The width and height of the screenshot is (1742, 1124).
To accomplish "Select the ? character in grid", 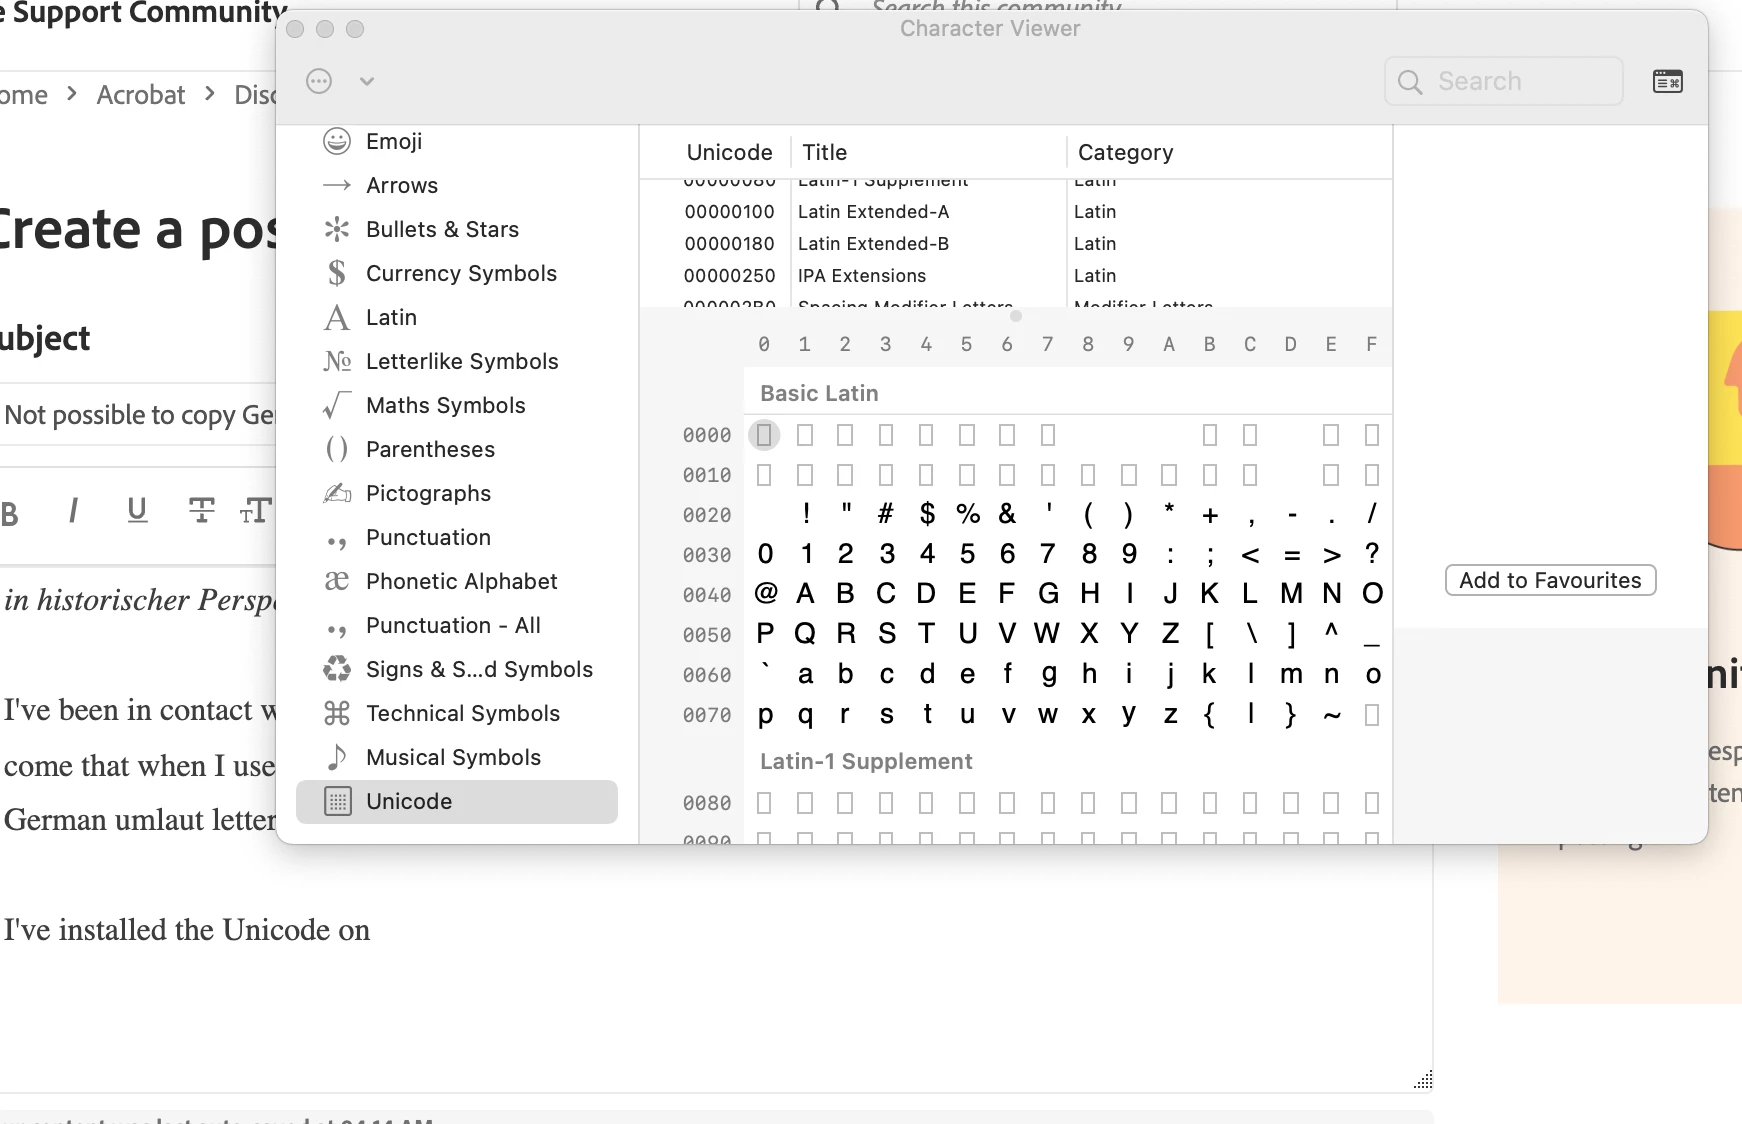I will point(1372,554).
